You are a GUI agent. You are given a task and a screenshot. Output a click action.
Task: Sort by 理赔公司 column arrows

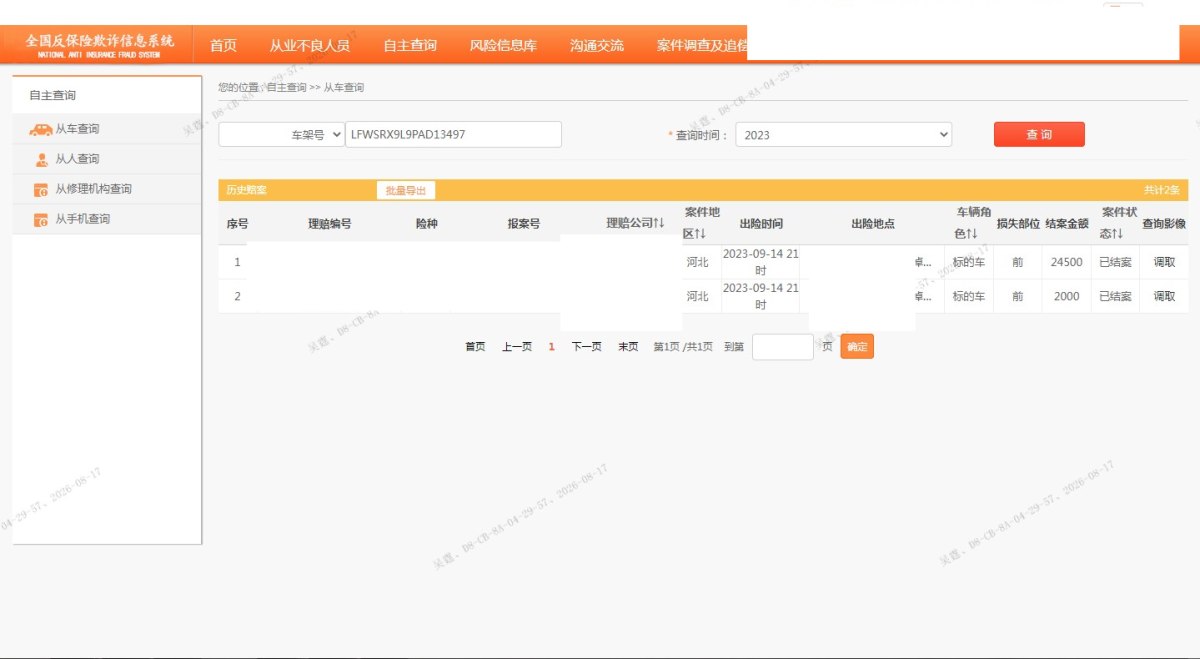point(659,223)
